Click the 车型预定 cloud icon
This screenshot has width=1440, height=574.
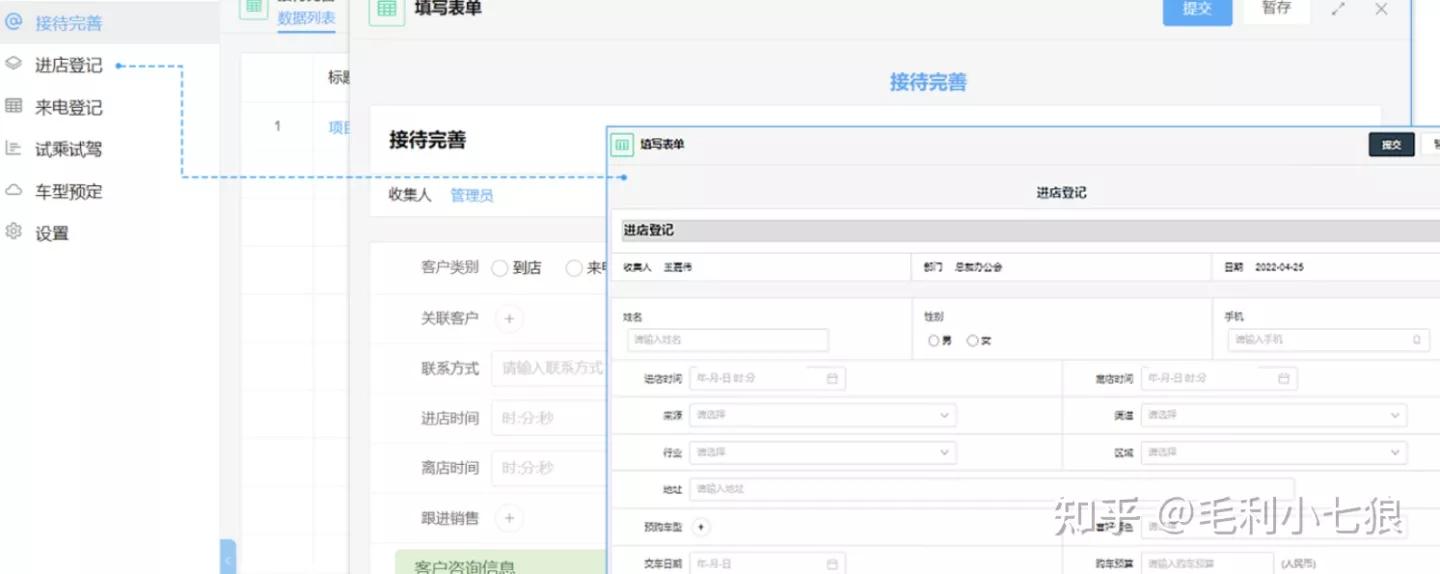(13, 190)
